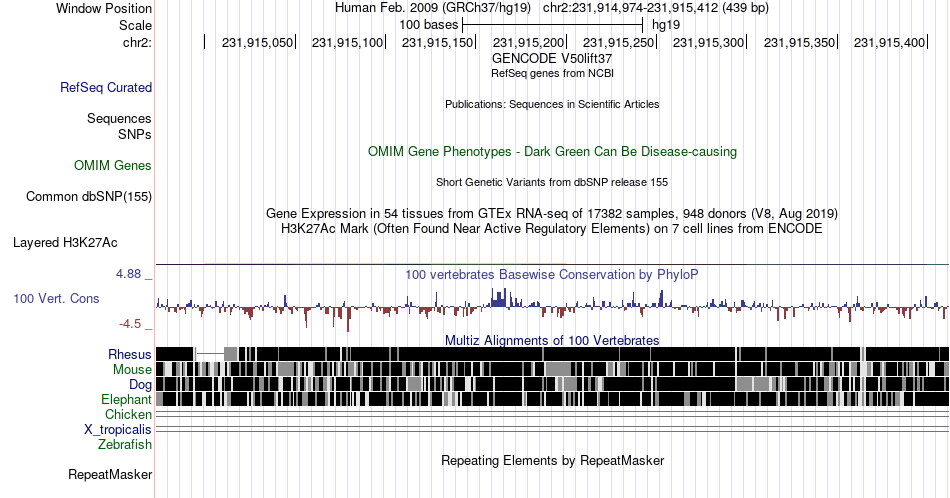Click the Mouse alignment species label

click(x=132, y=370)
